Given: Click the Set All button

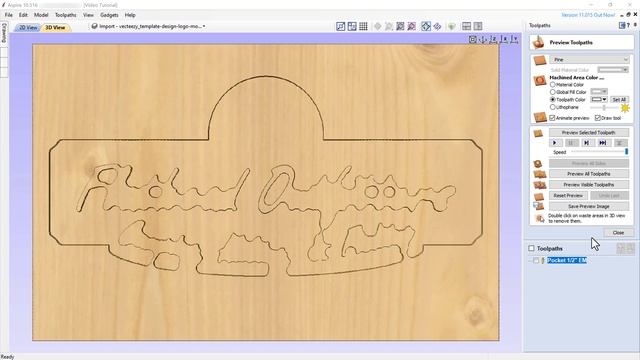Looking at the screenshot, I should 619,100.
